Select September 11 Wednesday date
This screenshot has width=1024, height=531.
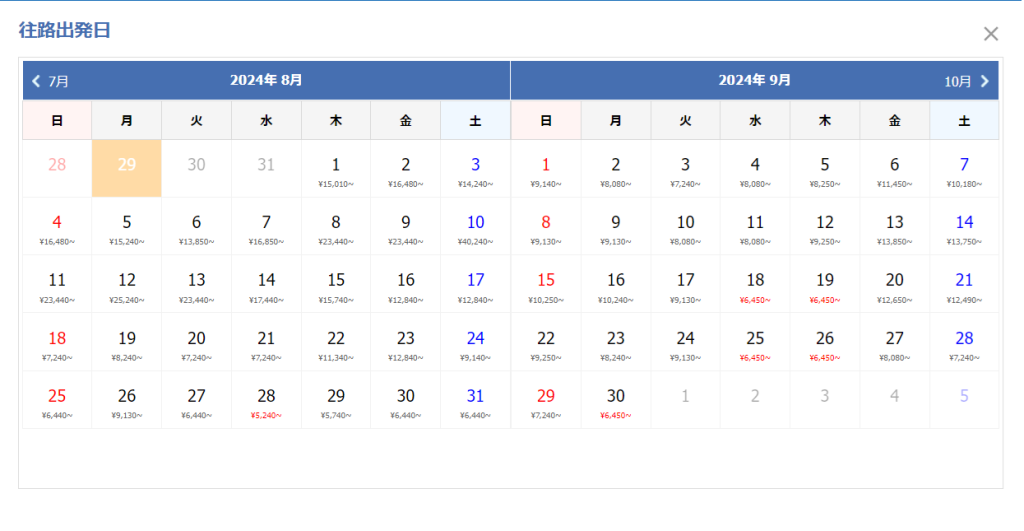click(755, 227)
